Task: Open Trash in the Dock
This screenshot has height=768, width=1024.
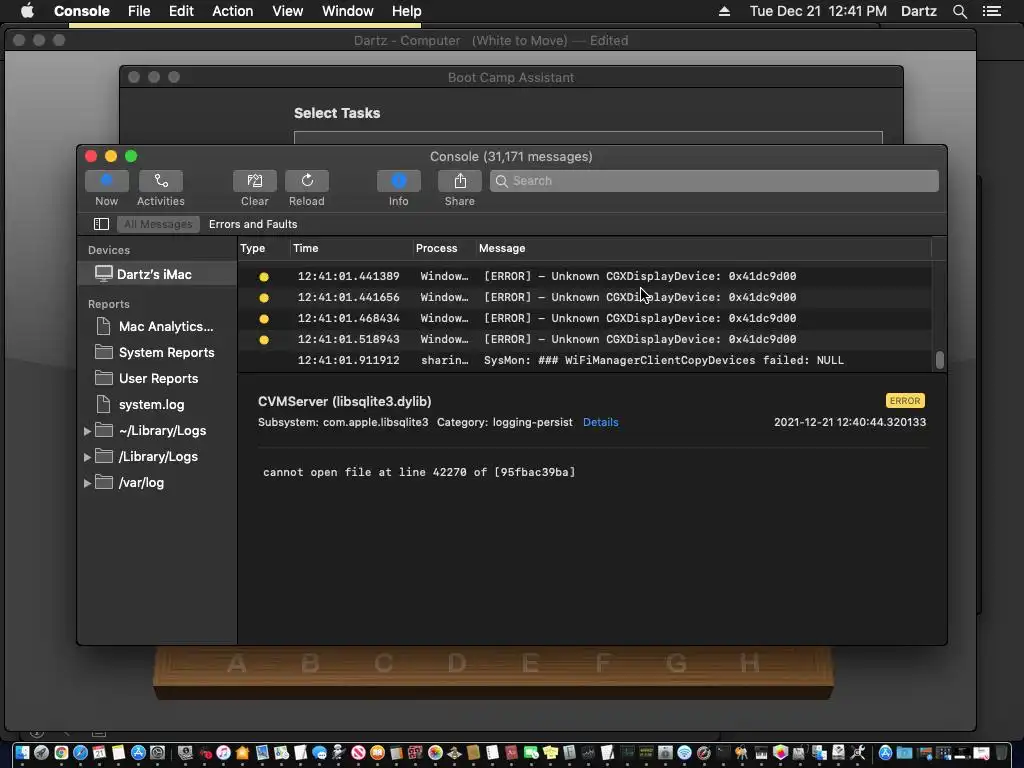Action: point(1000,752)
